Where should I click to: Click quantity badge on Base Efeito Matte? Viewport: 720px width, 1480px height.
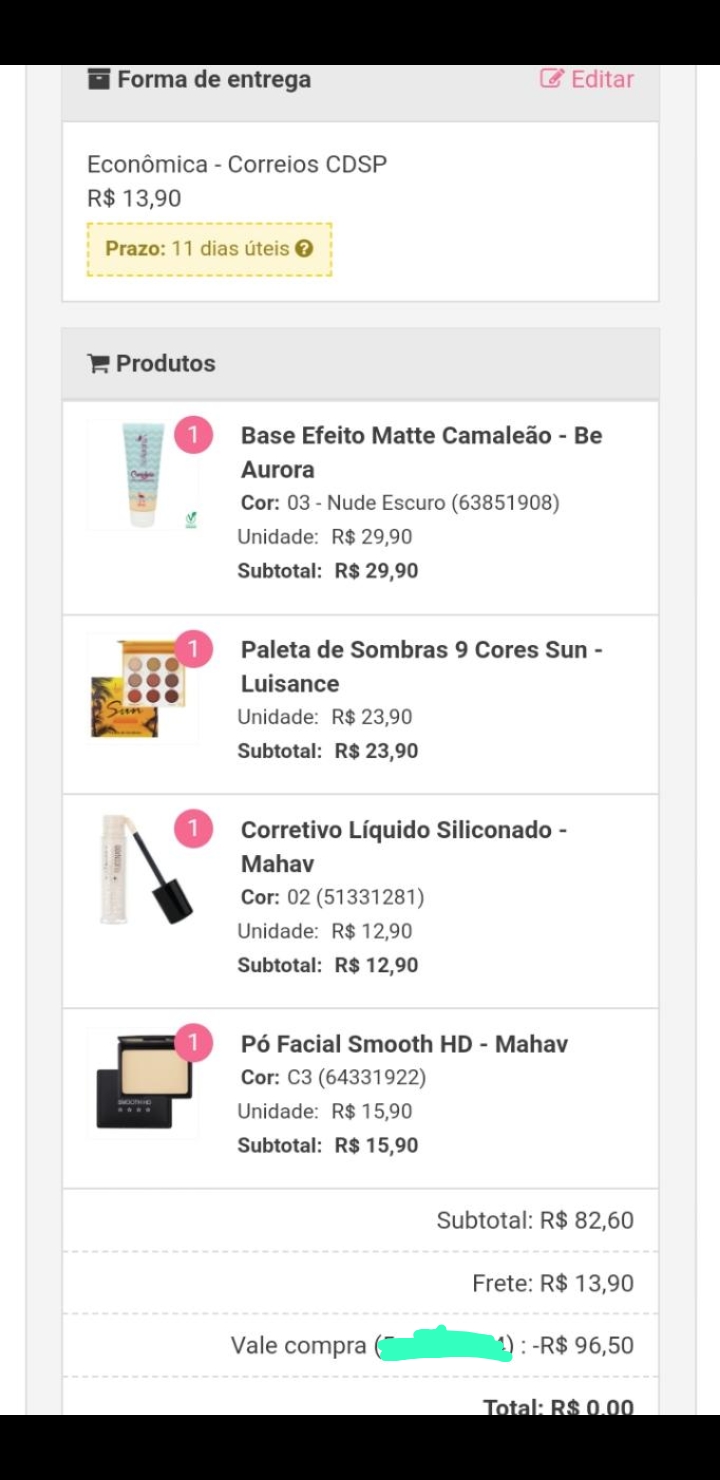(194, 436)
